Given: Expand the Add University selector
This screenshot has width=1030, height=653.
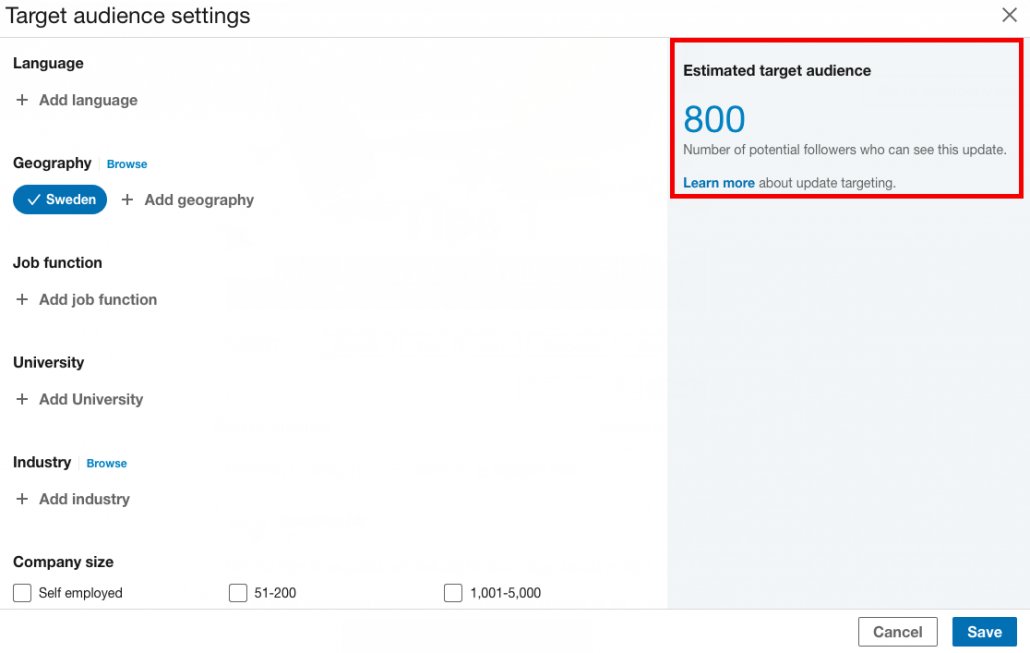Looking at the screenshot, I should [x=91, y=399].
